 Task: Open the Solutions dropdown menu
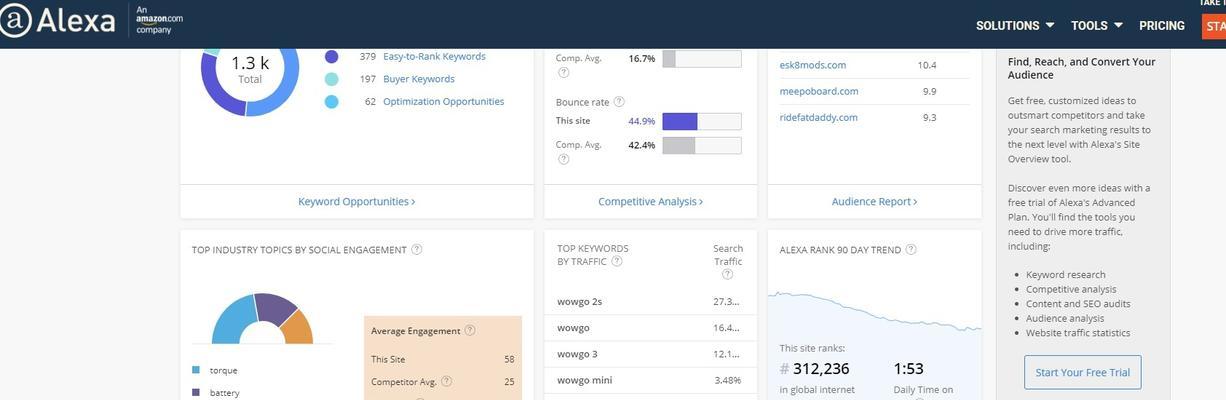pos(1015,26)
